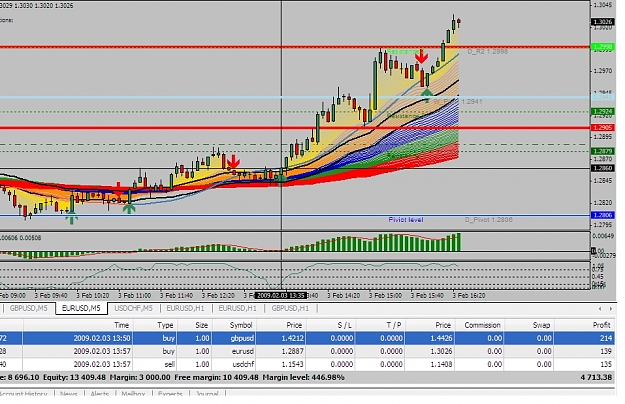Click the 2009.02.03 13:50 time cell
Screen dimensions: 625x404
point(102,338)
